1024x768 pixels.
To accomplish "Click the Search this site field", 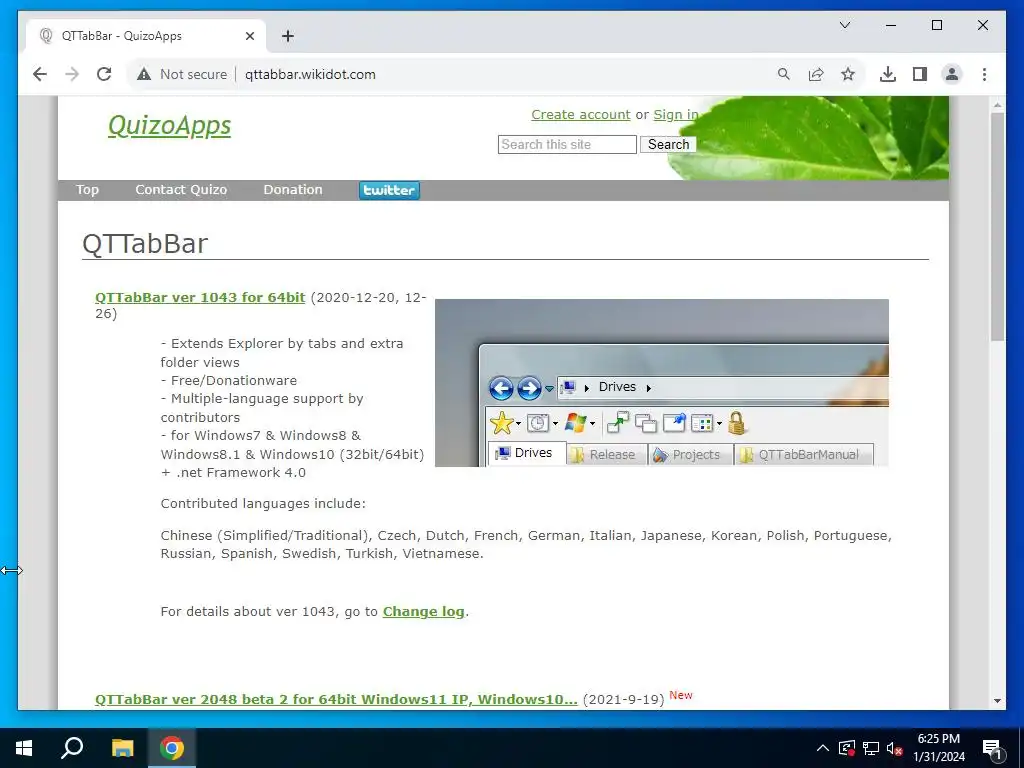I will (x=567, y=144).
